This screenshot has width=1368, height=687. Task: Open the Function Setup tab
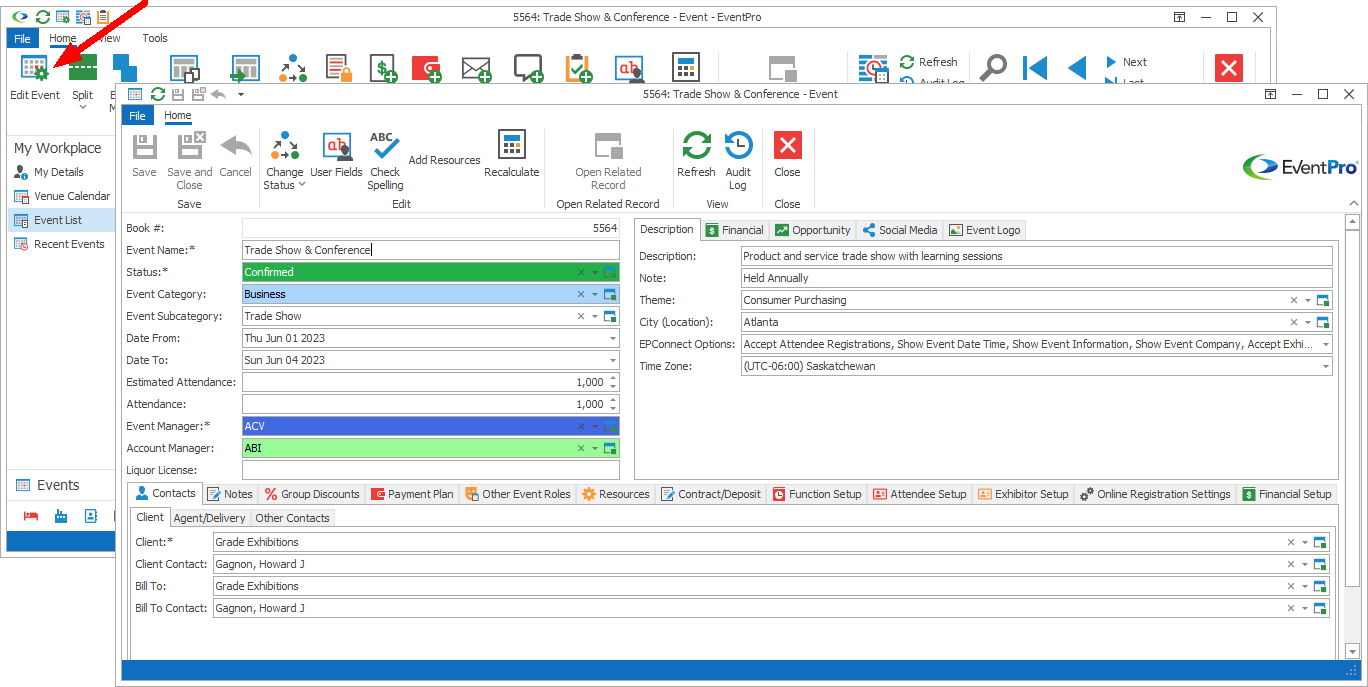[x=817, y=494]
